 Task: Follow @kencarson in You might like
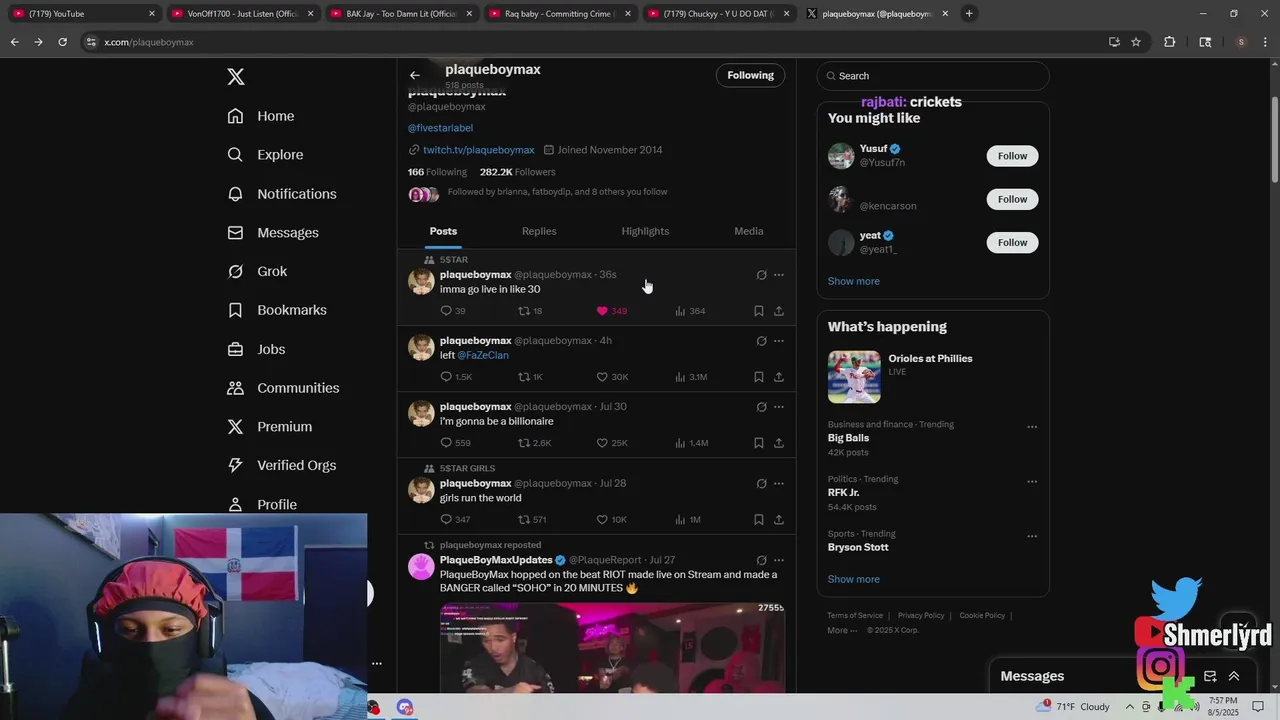click(1012, 199)
